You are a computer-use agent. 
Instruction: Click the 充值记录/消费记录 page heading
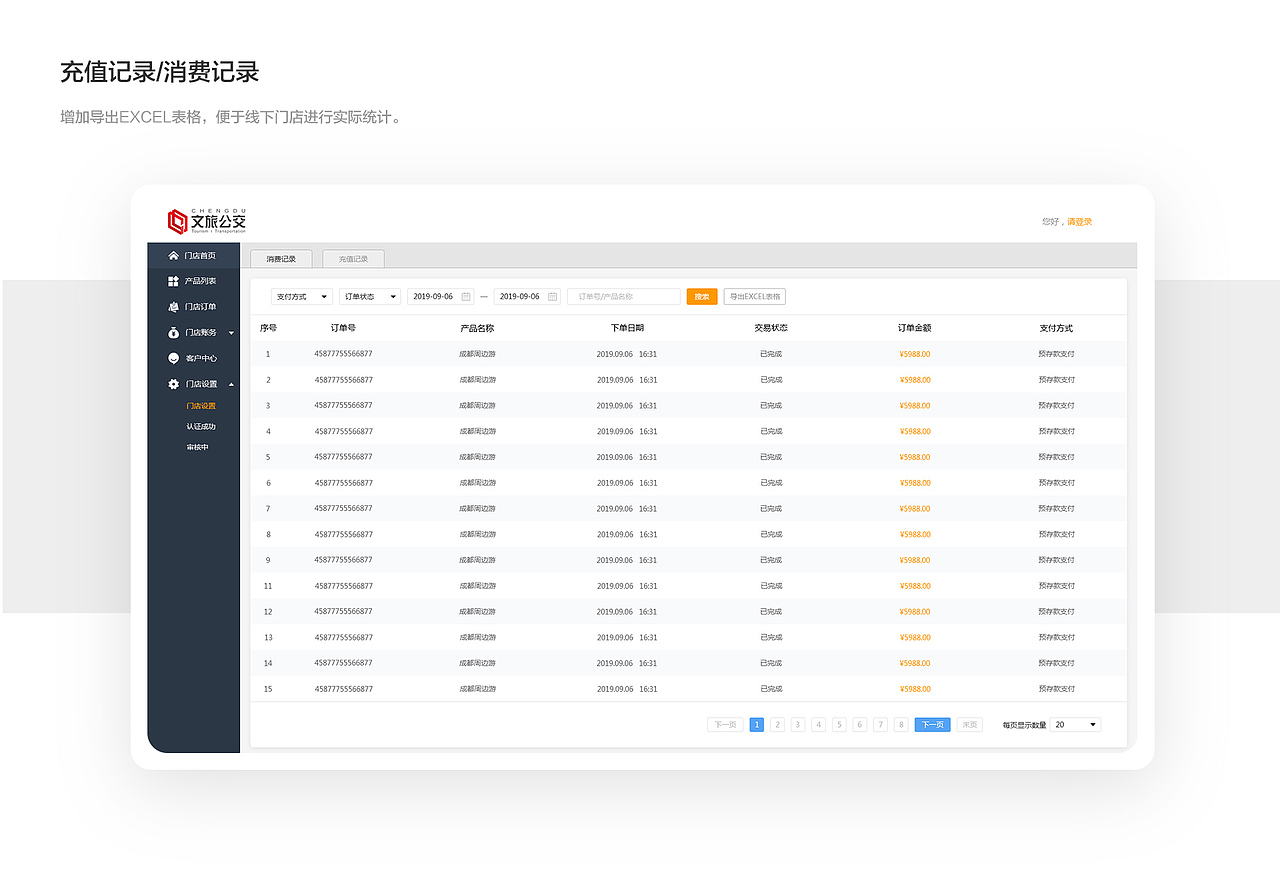[160, 72]
